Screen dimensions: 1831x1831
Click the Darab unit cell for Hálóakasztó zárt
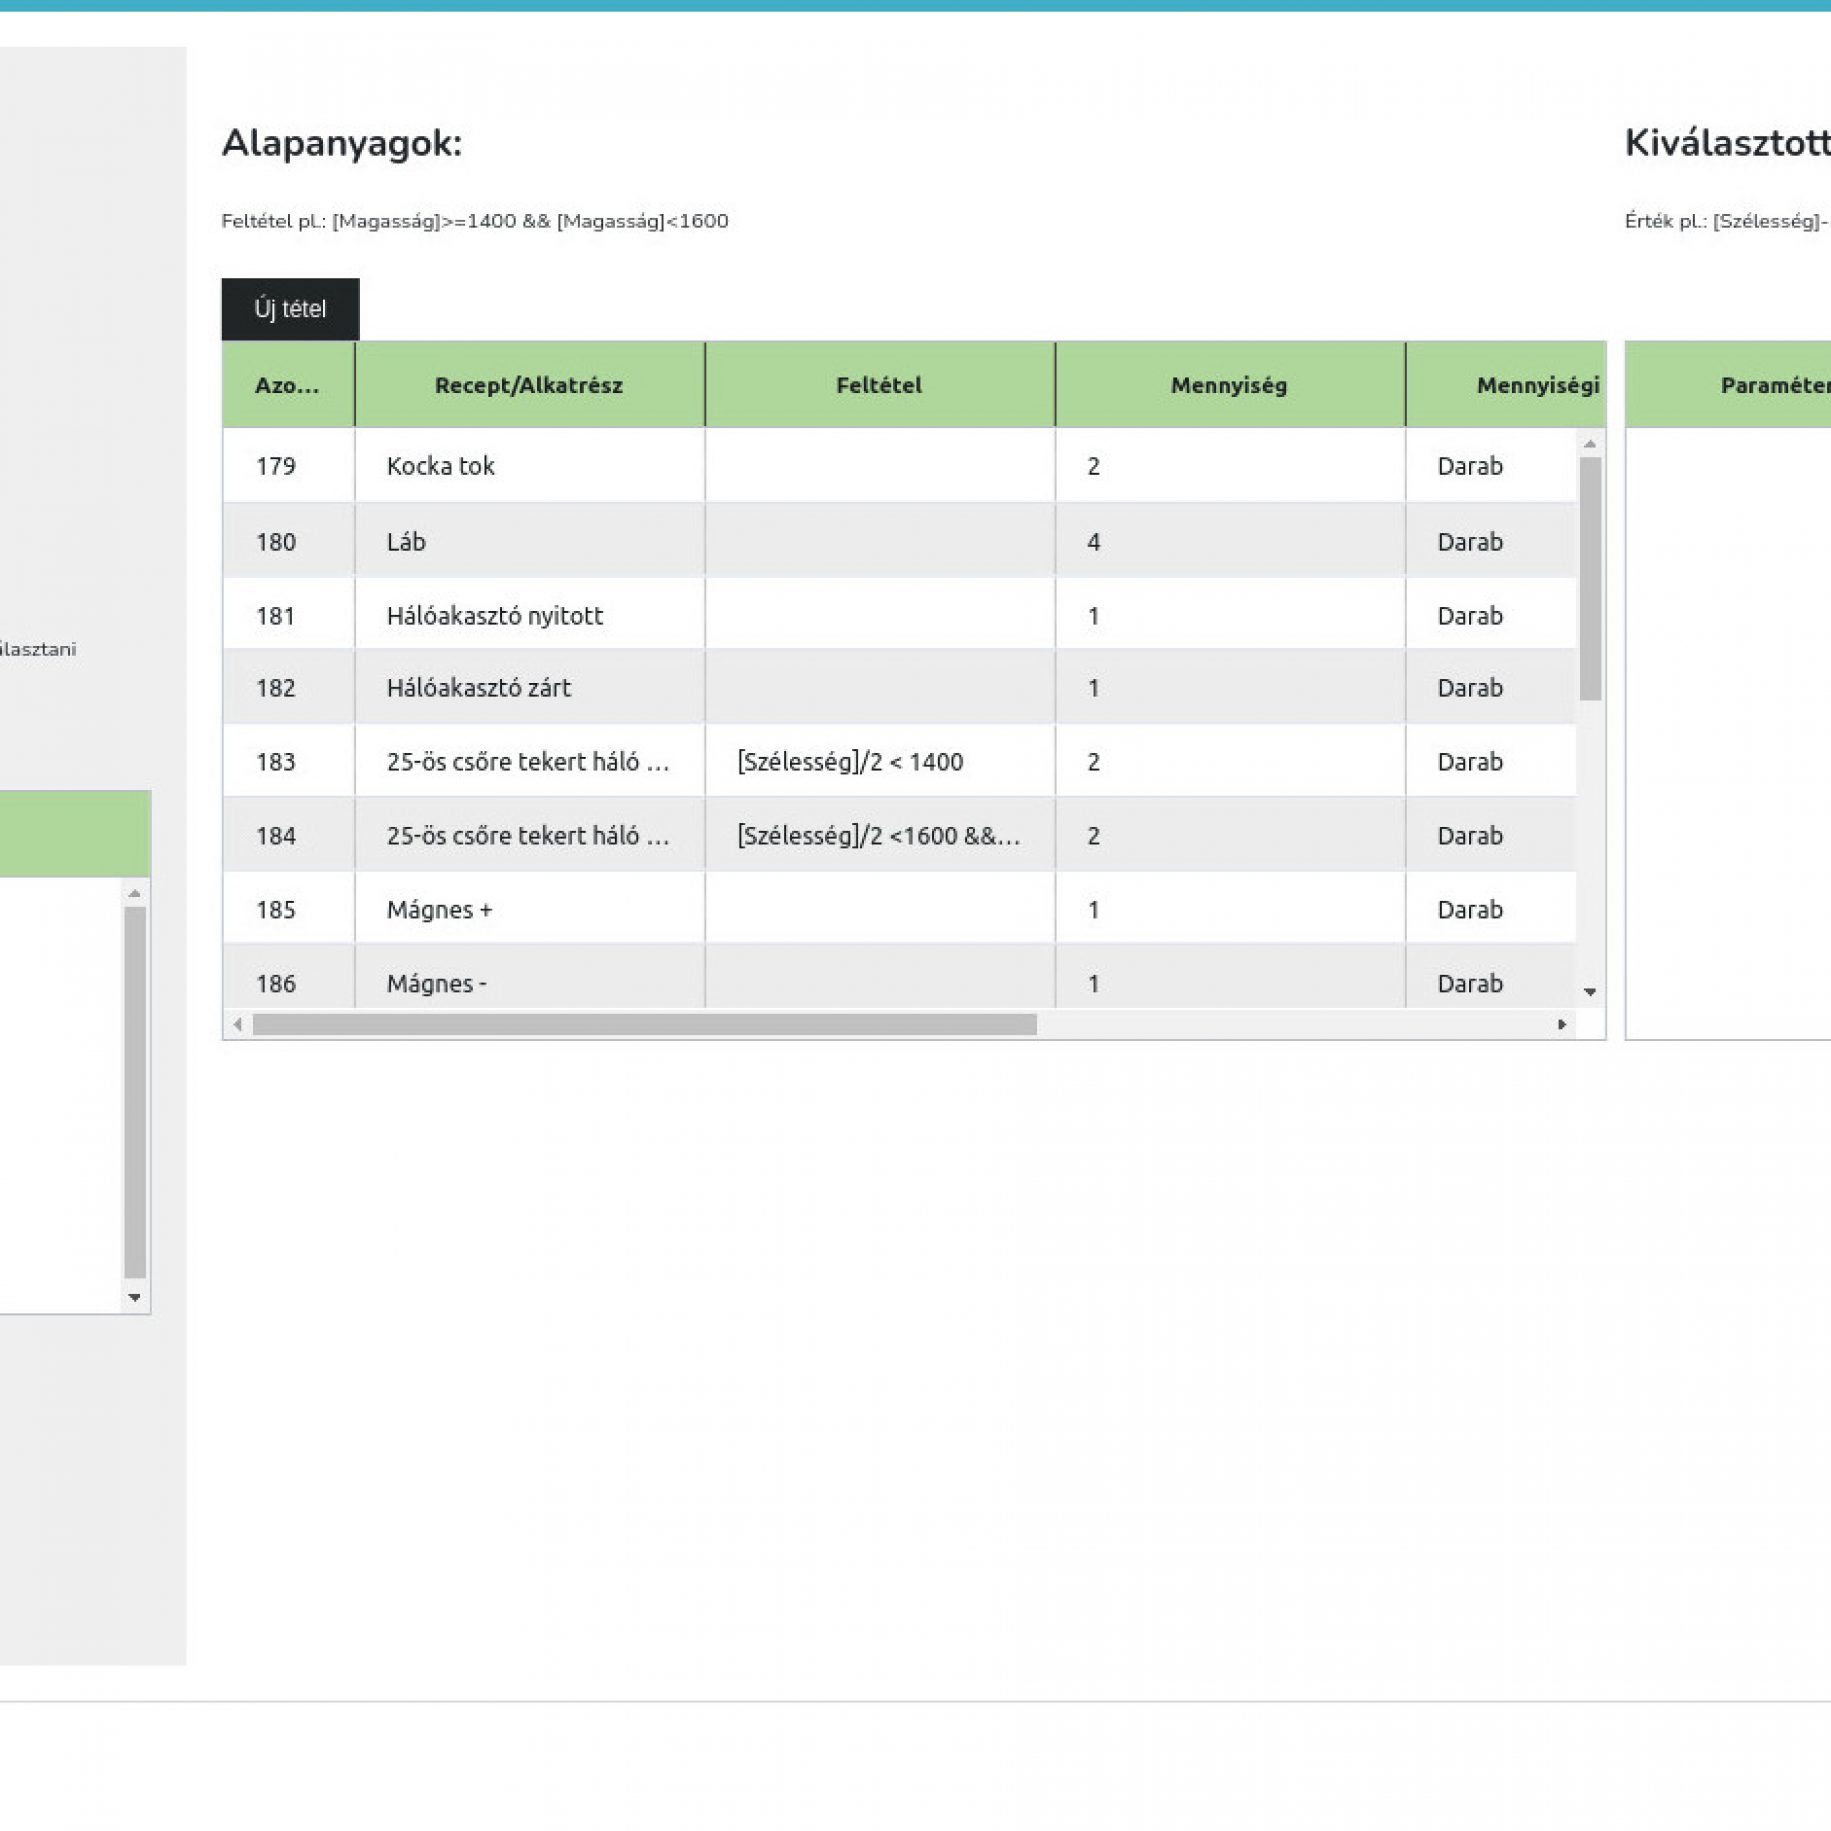click(1470, 688)
